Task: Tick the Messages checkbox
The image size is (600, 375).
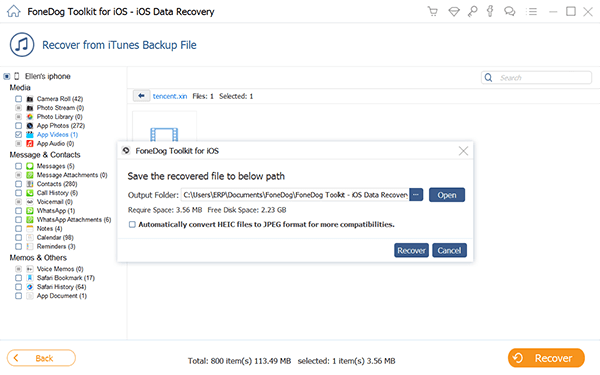Action: point(18,166)
